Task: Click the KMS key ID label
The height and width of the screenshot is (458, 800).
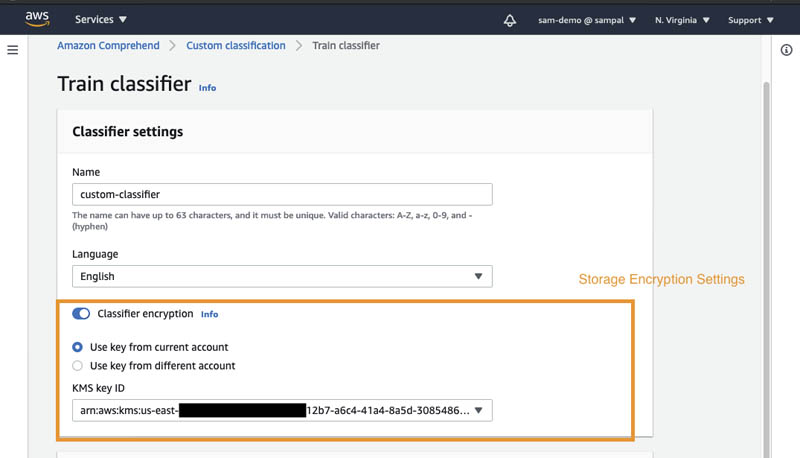Action: pos(98,388)
